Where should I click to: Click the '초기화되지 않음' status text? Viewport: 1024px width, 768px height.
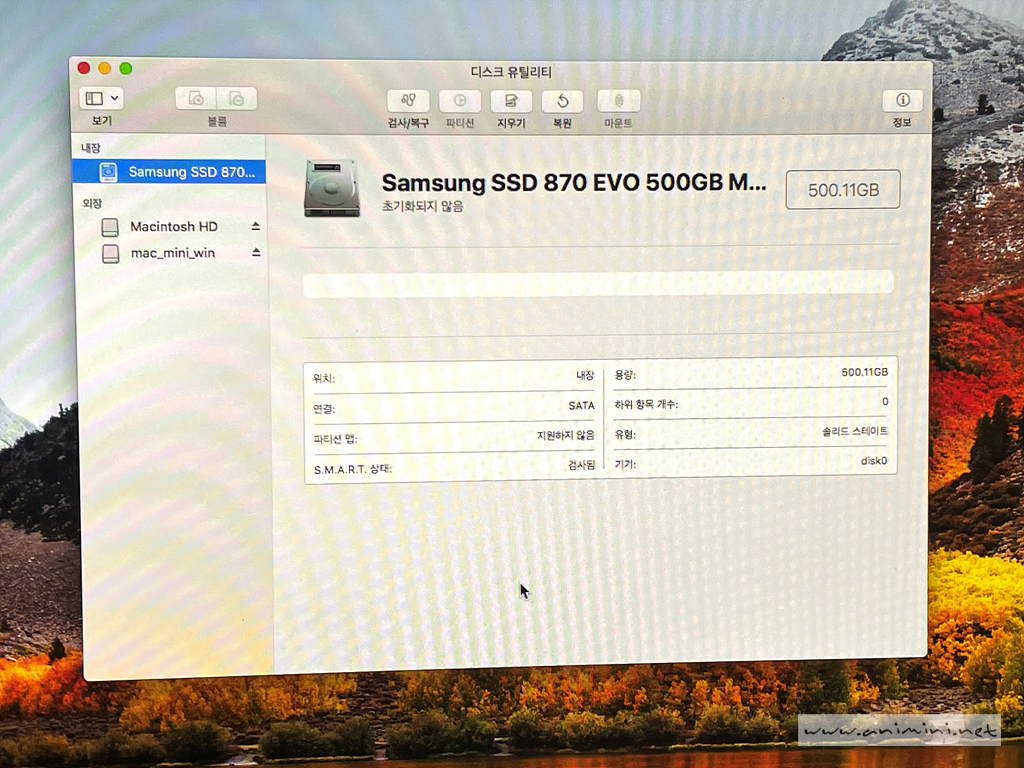(x=423, y=206)
